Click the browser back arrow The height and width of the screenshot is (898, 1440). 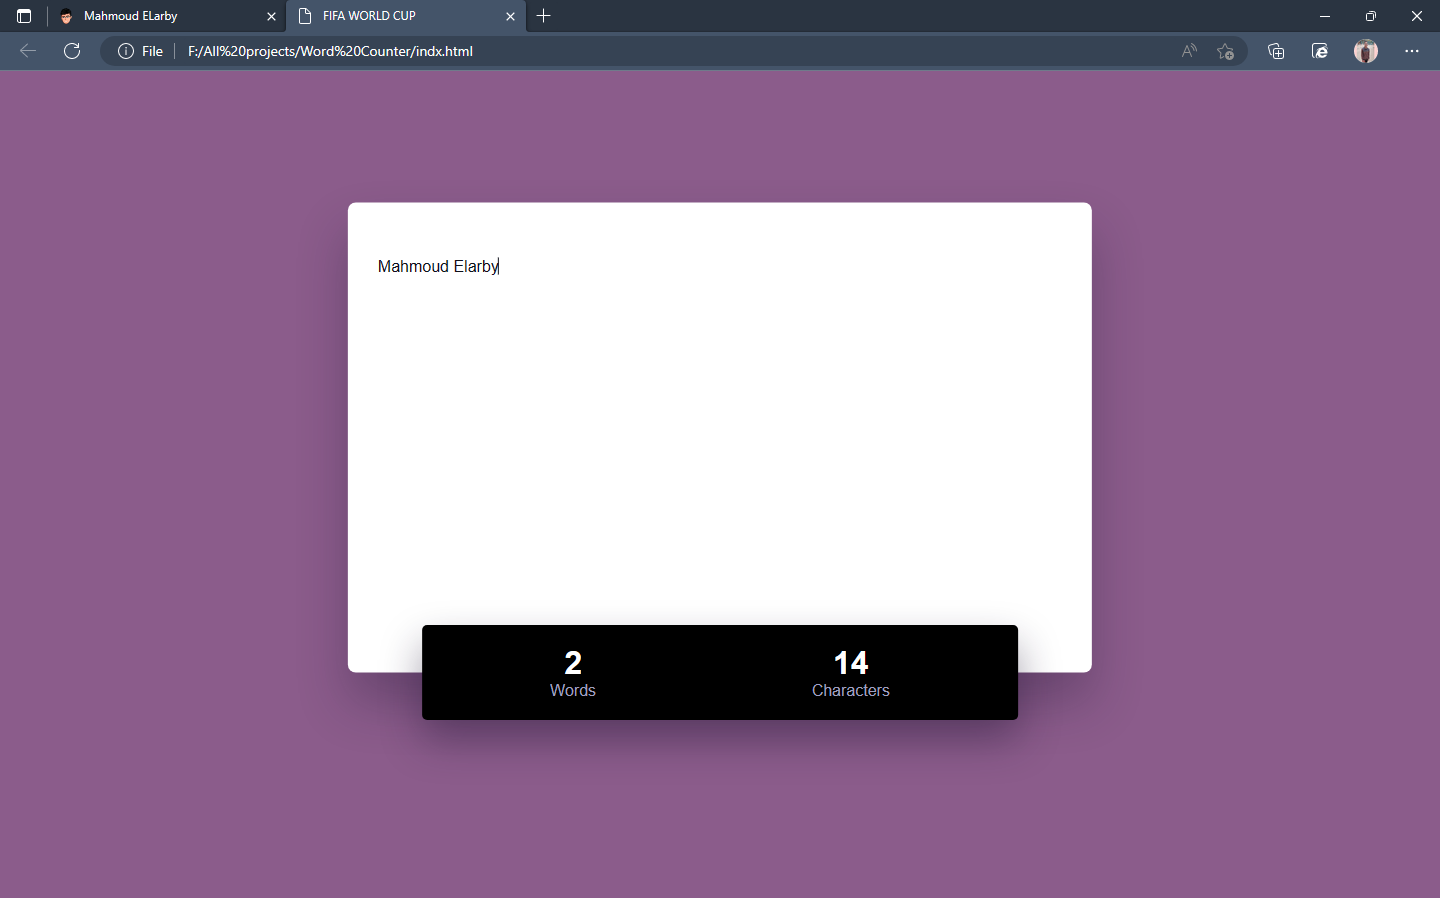pos(28,51)
